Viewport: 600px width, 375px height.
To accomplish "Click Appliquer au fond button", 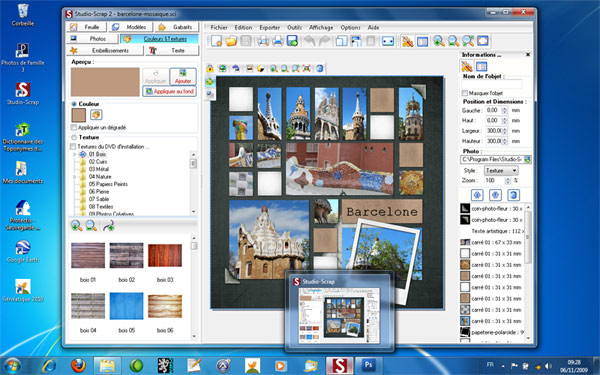I will point(170,91).
